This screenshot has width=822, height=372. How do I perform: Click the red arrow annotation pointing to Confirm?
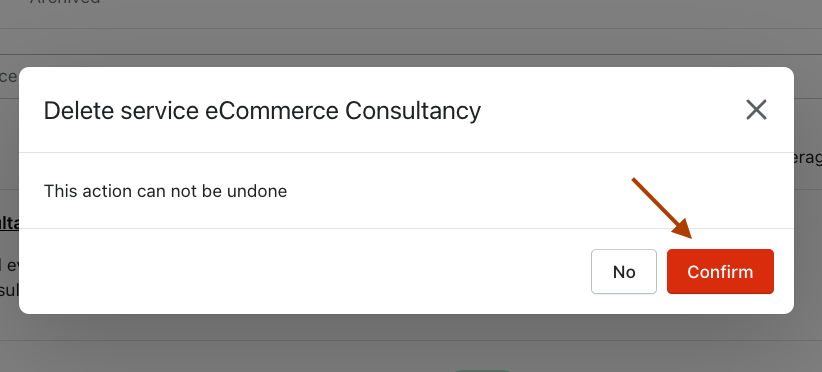662,209
